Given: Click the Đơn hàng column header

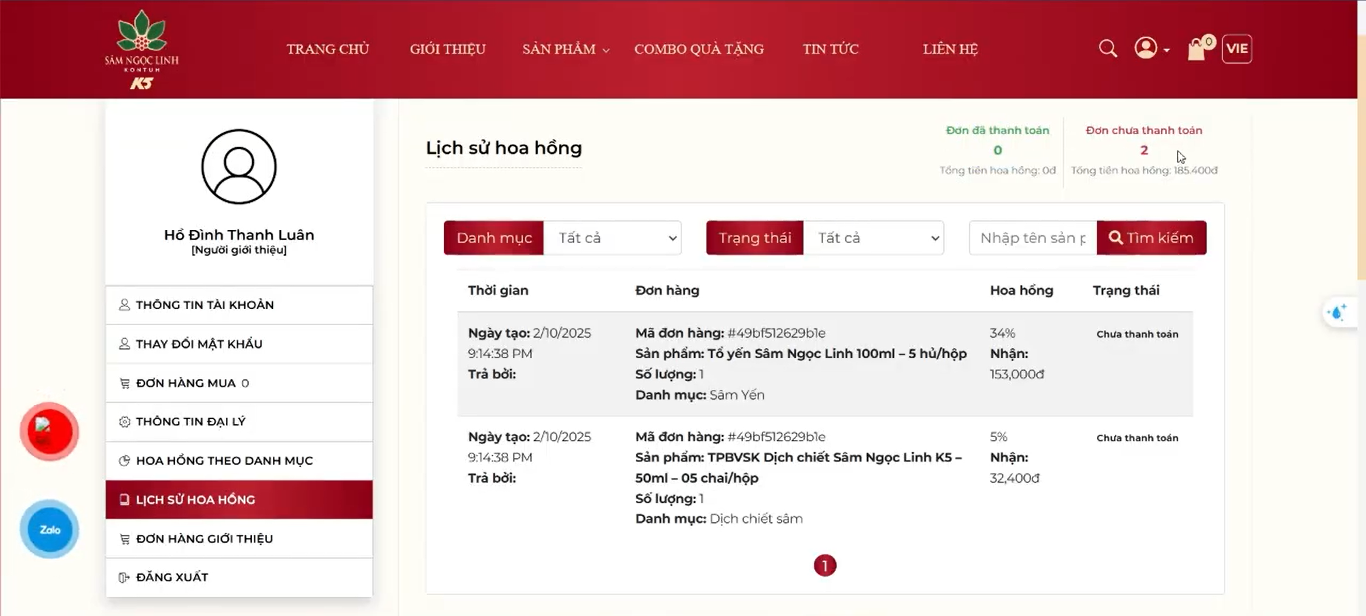Looking at the screenshot, I should pos(667,291).
